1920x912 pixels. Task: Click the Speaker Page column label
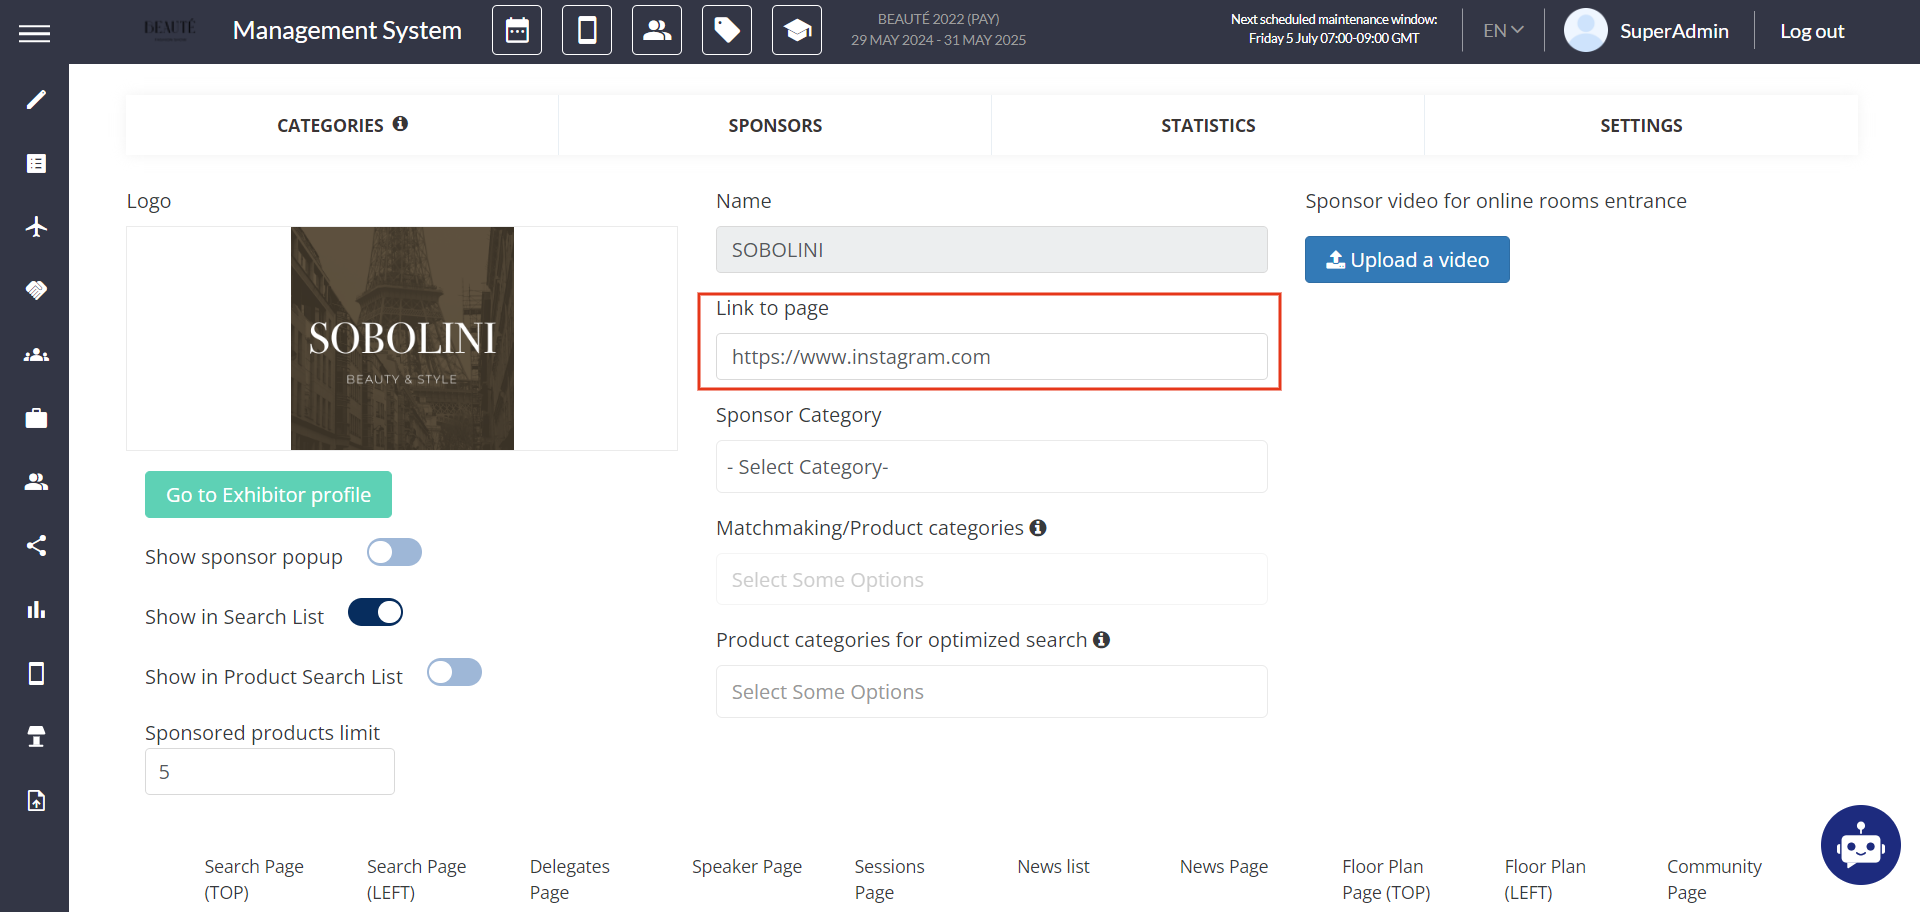747,866
